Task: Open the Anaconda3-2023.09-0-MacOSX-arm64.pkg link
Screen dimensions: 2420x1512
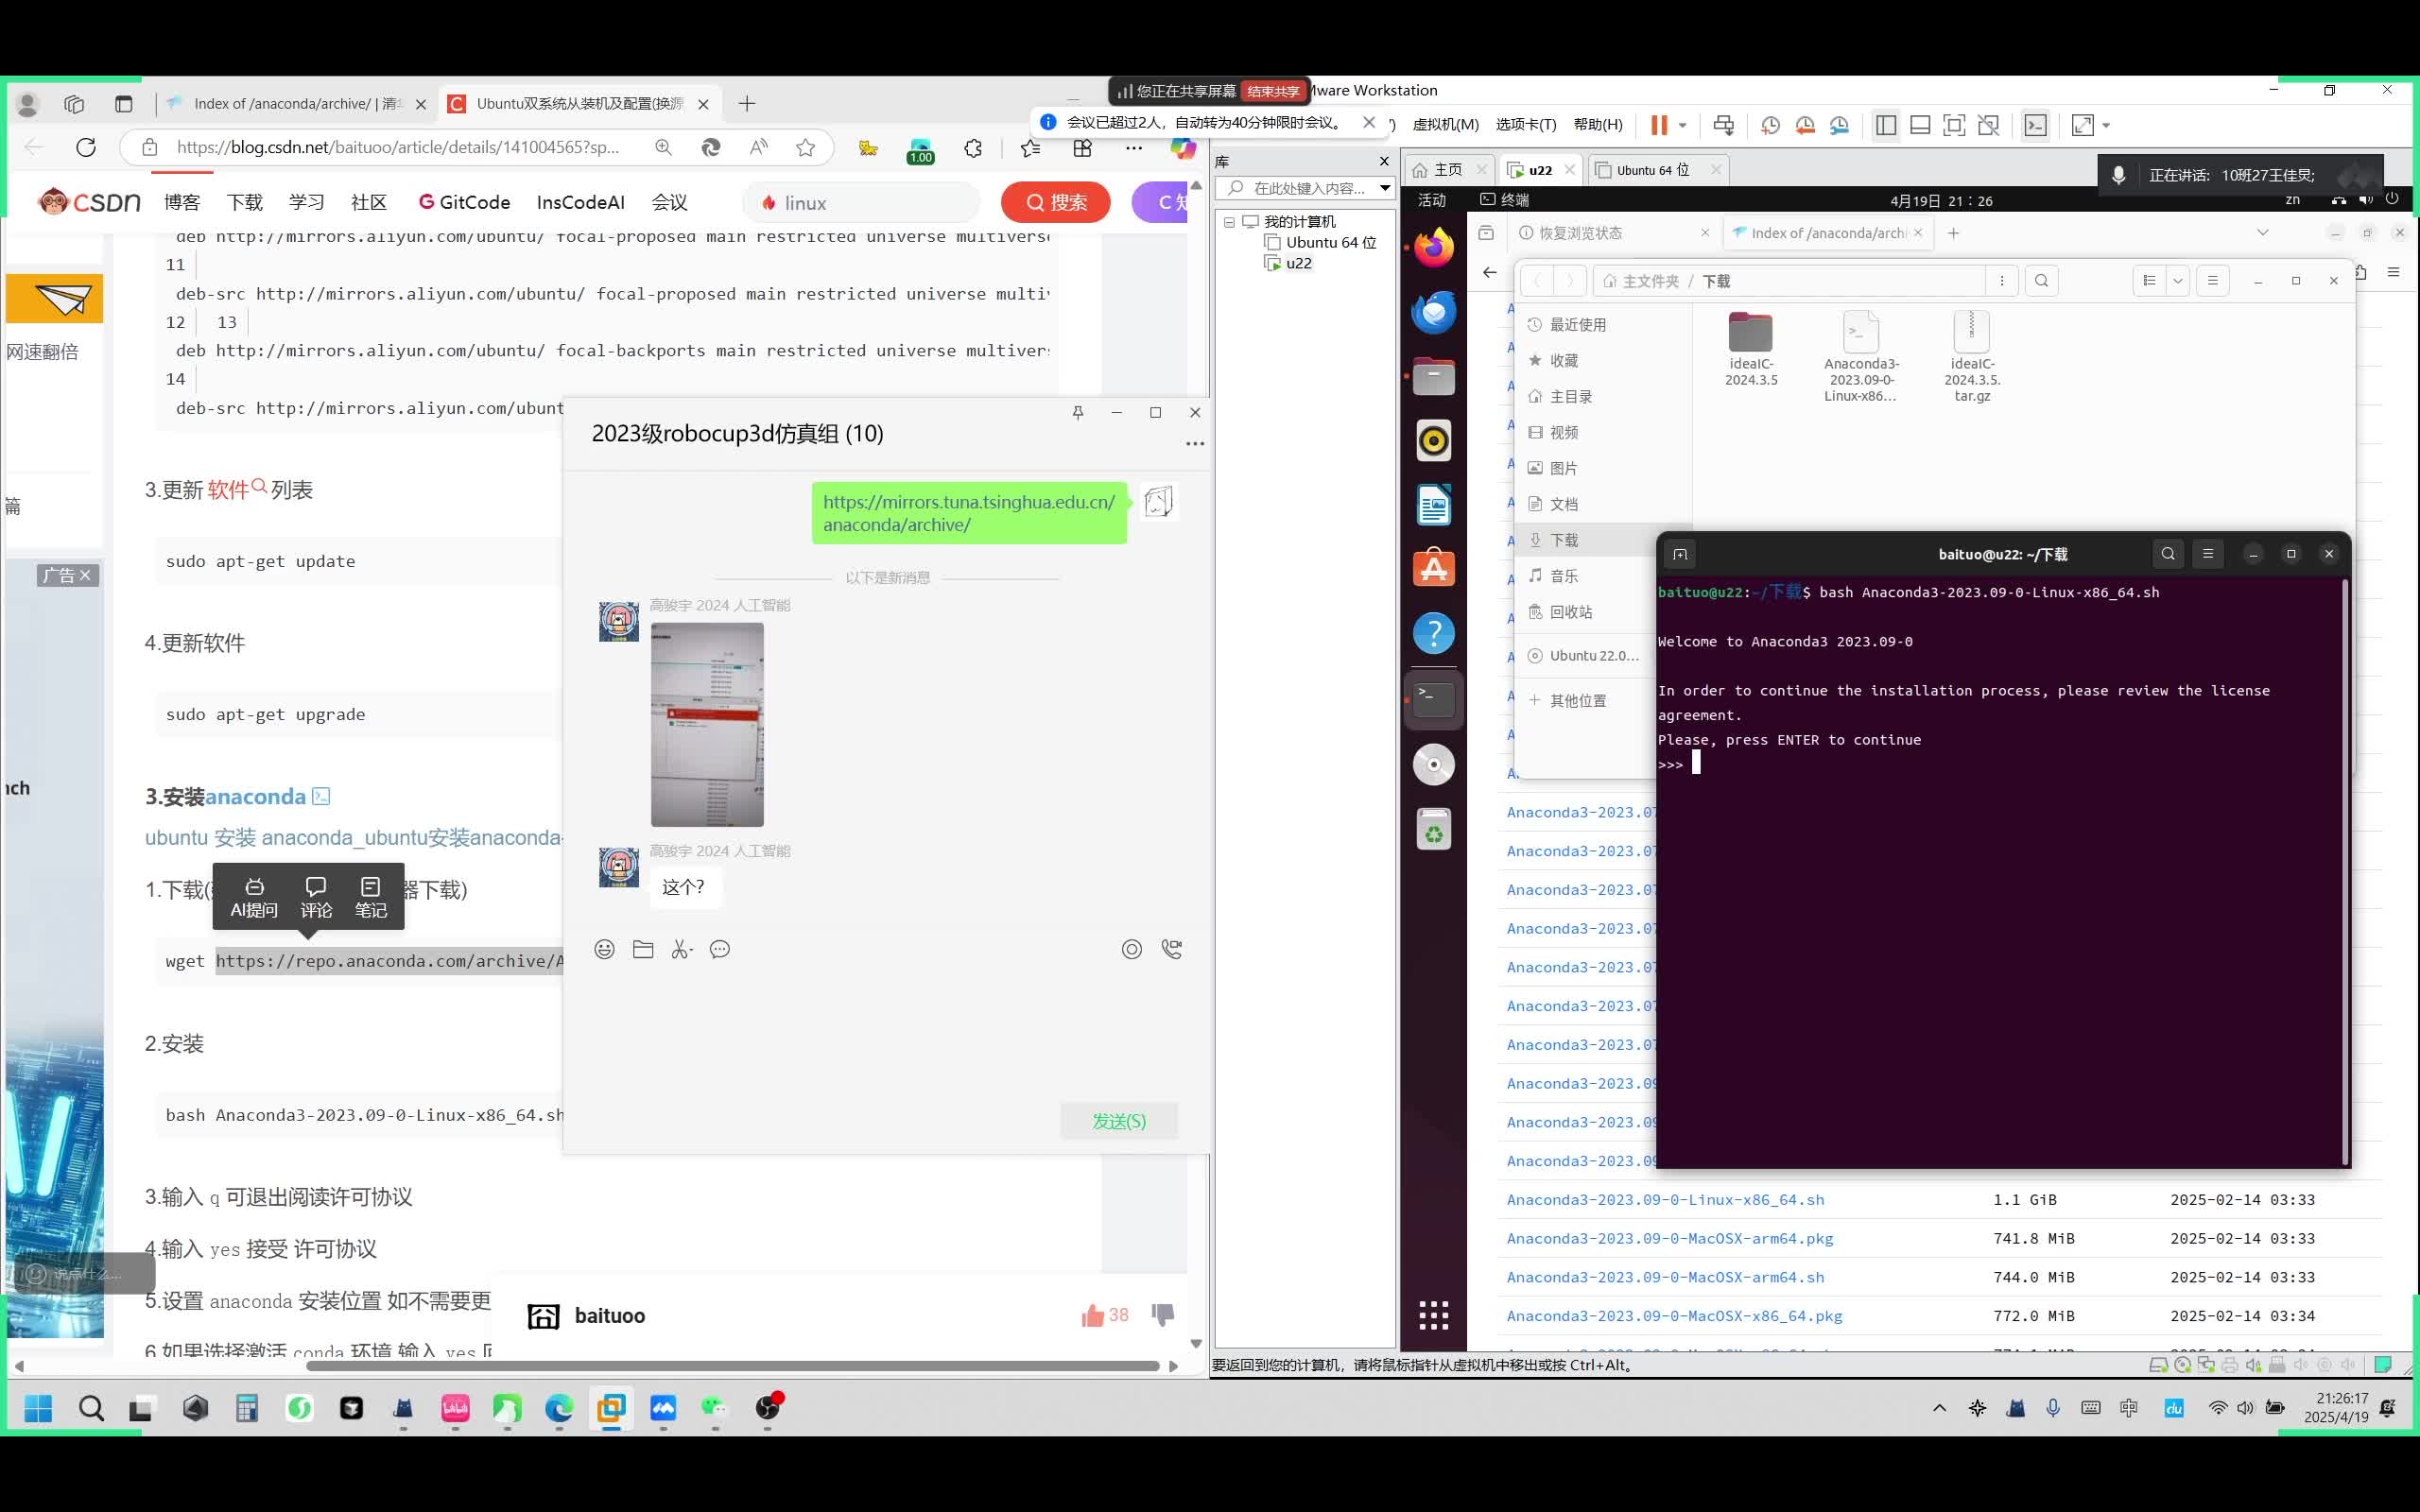Action: point(1669,1238)
